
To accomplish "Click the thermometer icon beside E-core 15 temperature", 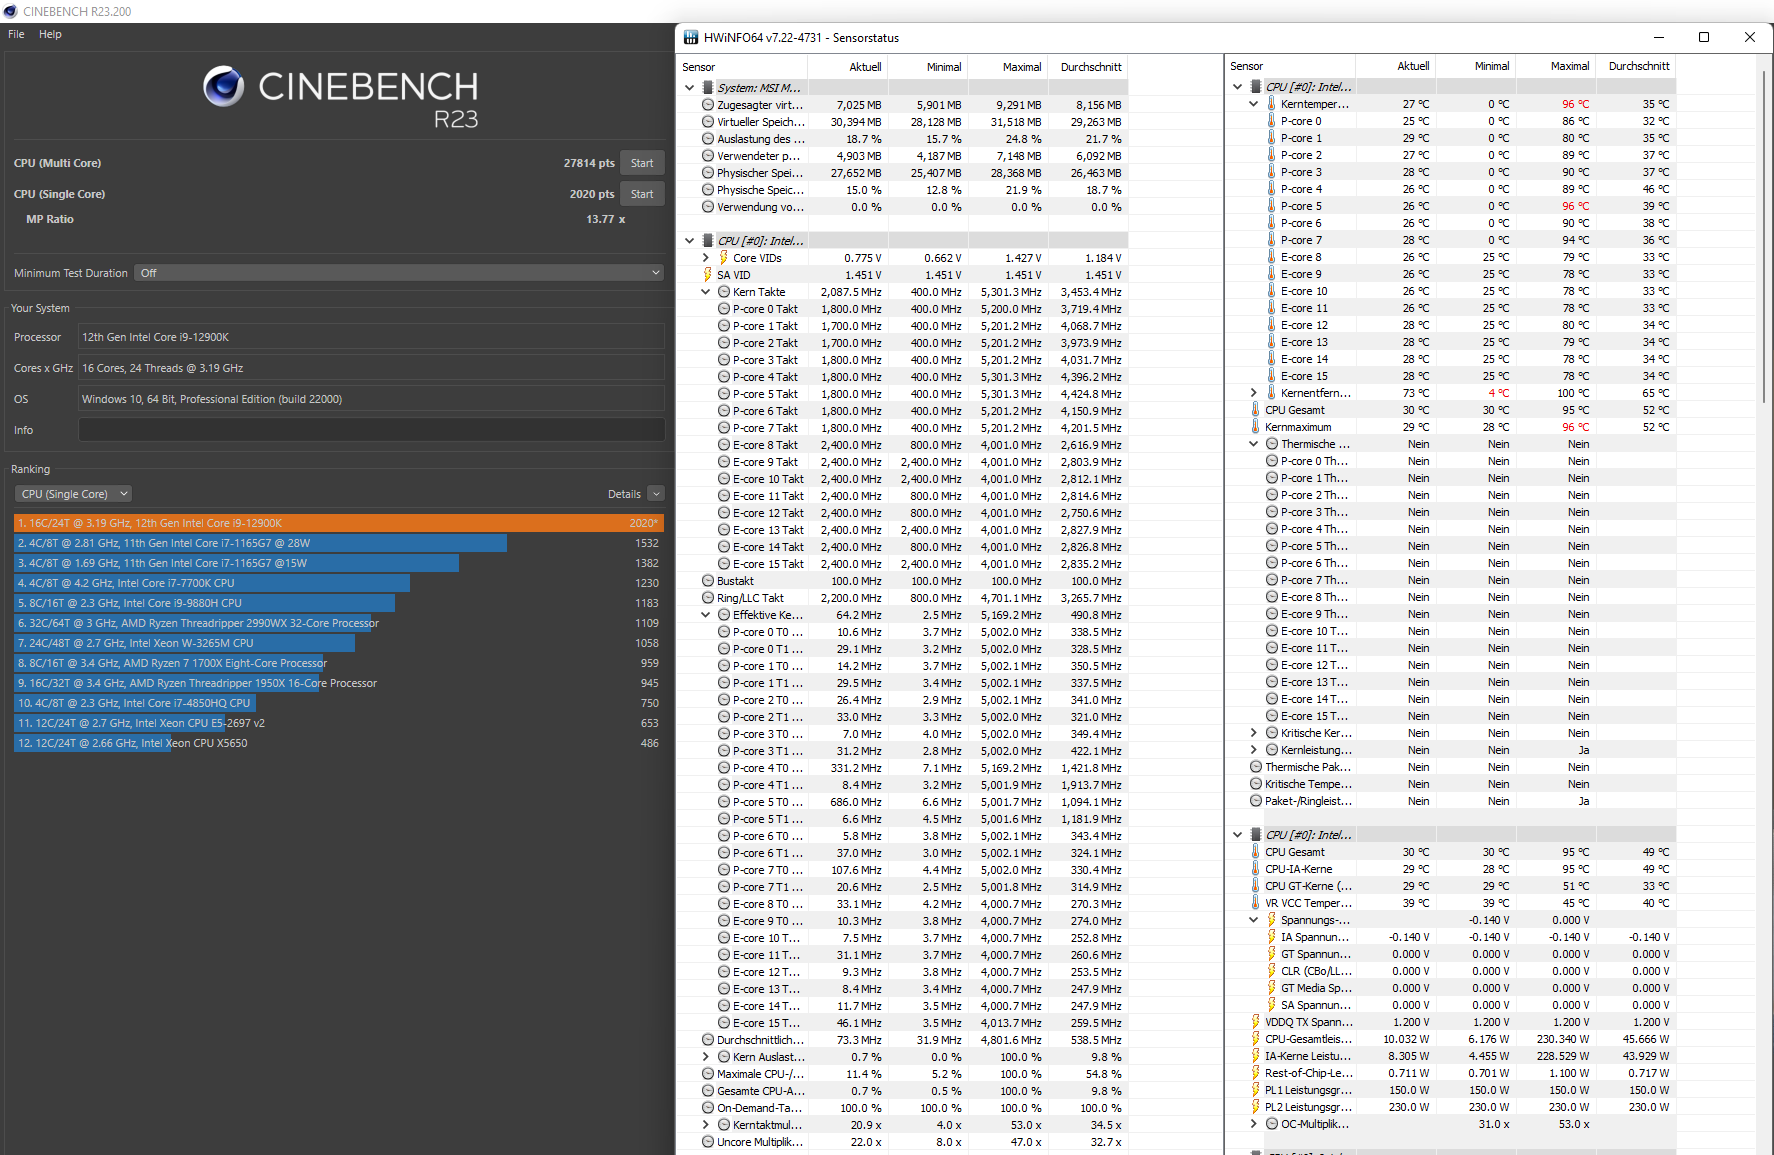I will click(1272, 376).
